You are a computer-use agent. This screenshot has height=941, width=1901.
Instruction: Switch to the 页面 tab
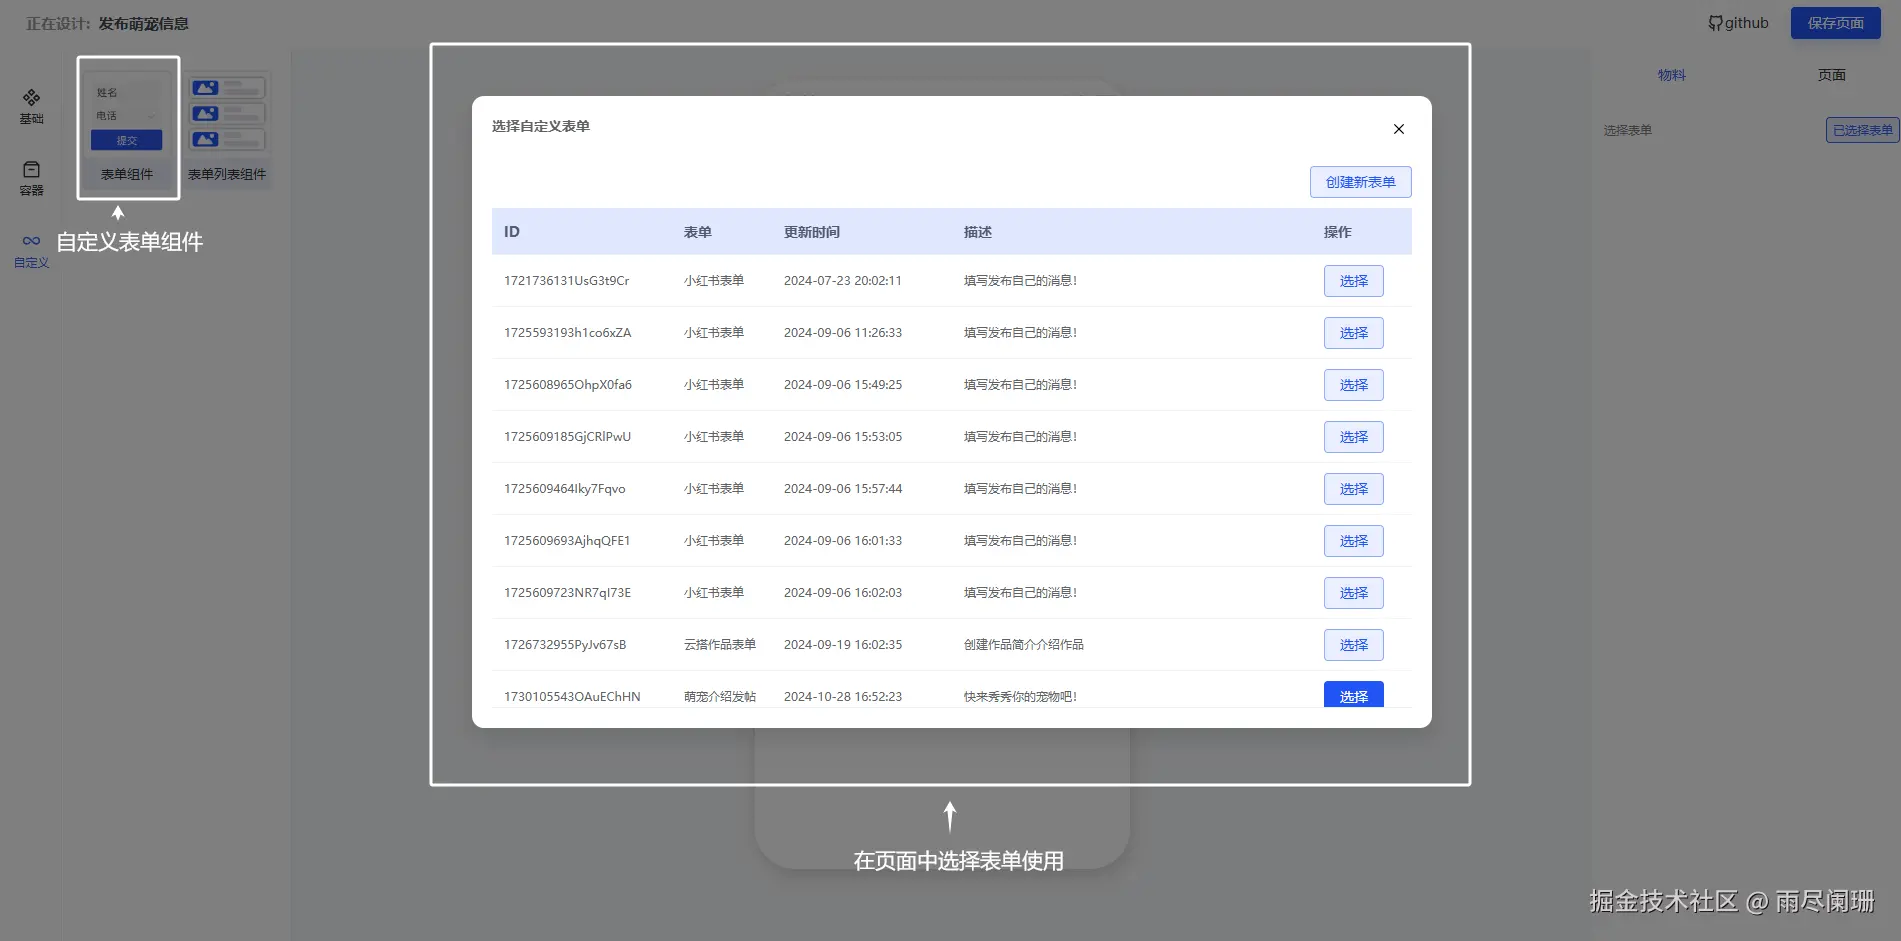click(1831, 75)
